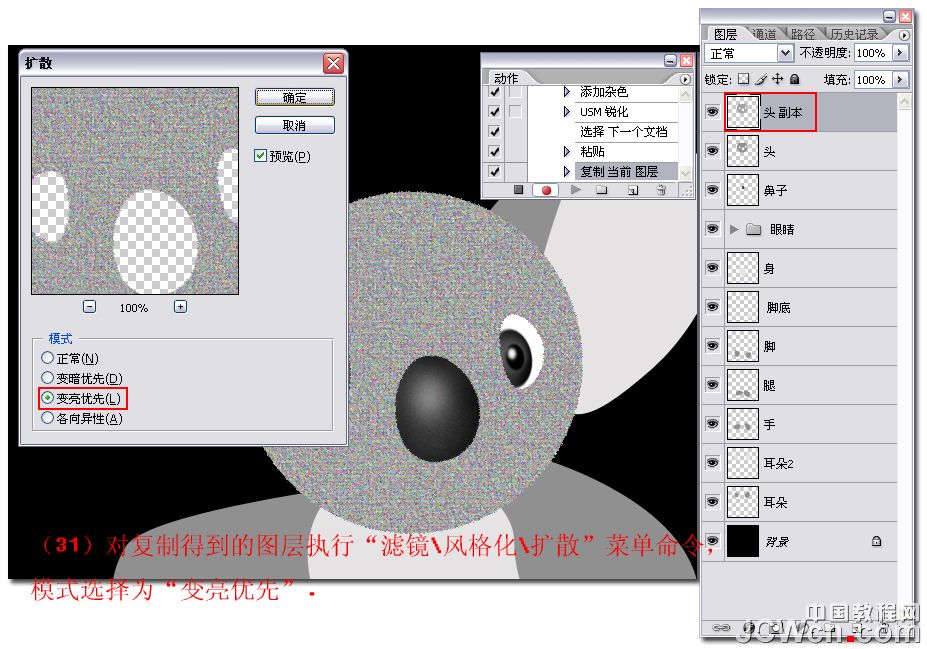927x649 pixels.
Task: Zoom in the Diffuse preview
Action: (x=180, y=306)
